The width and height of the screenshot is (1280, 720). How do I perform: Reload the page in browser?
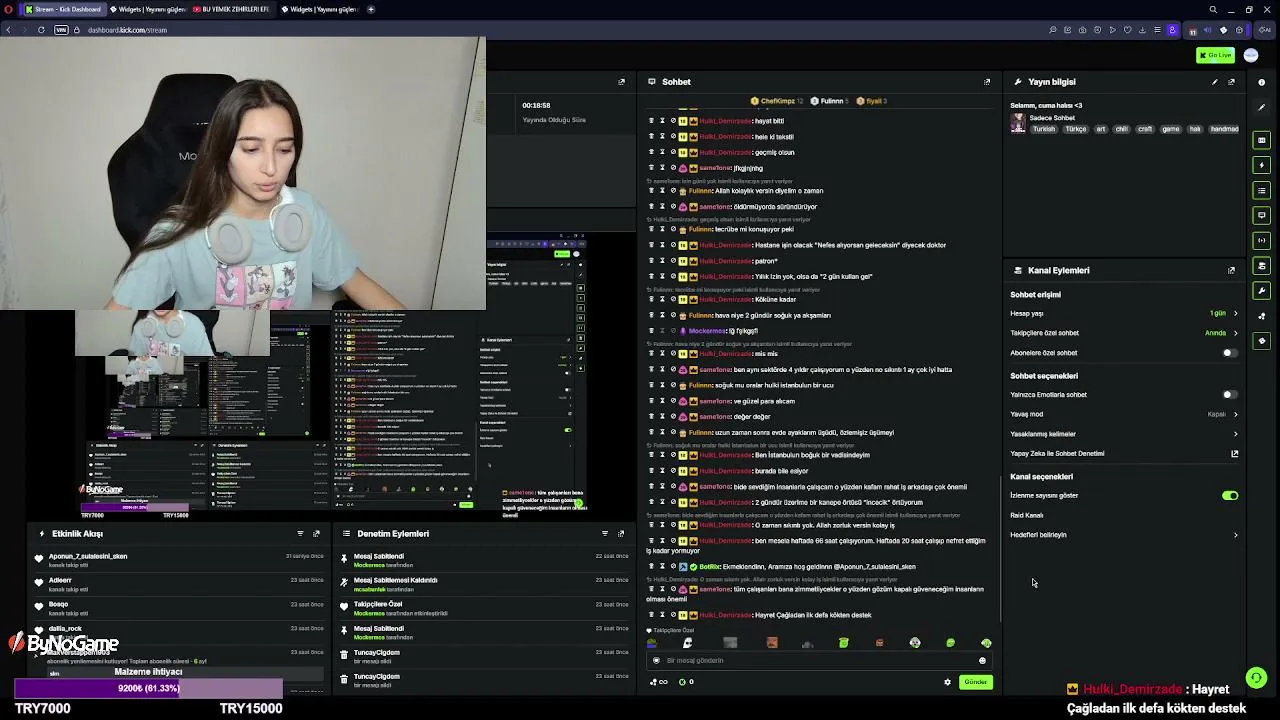[41, 30]
